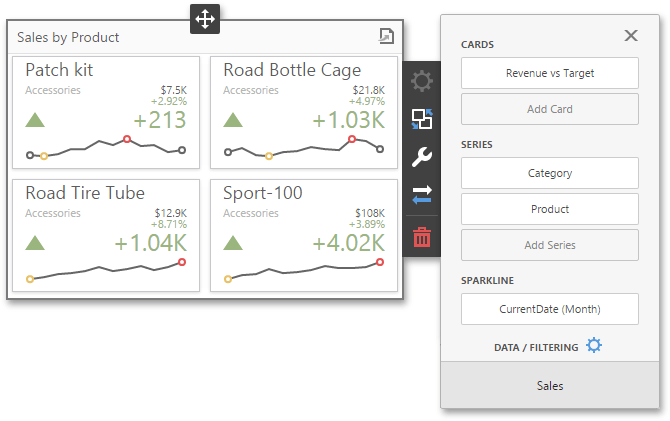Close the binding panel with X
Screen dimensions: 670x421
(631, 35)
